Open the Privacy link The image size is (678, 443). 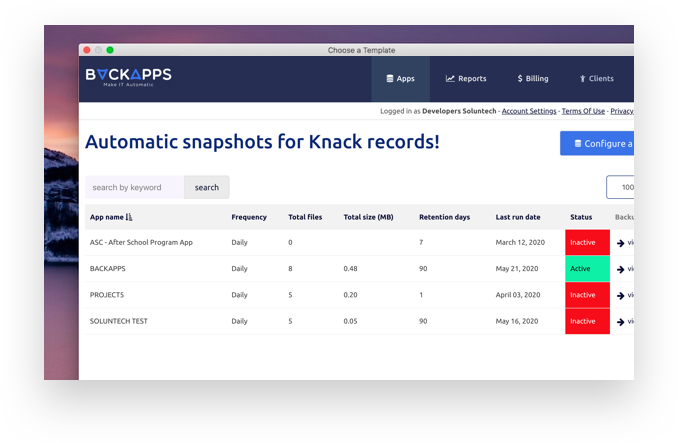coord(622,111)
